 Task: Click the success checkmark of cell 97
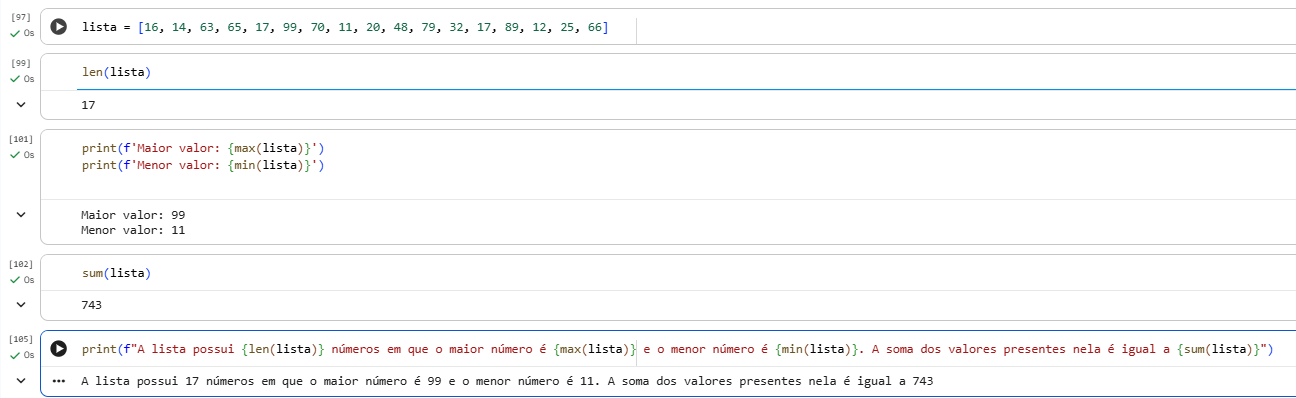tap(15, 34)
